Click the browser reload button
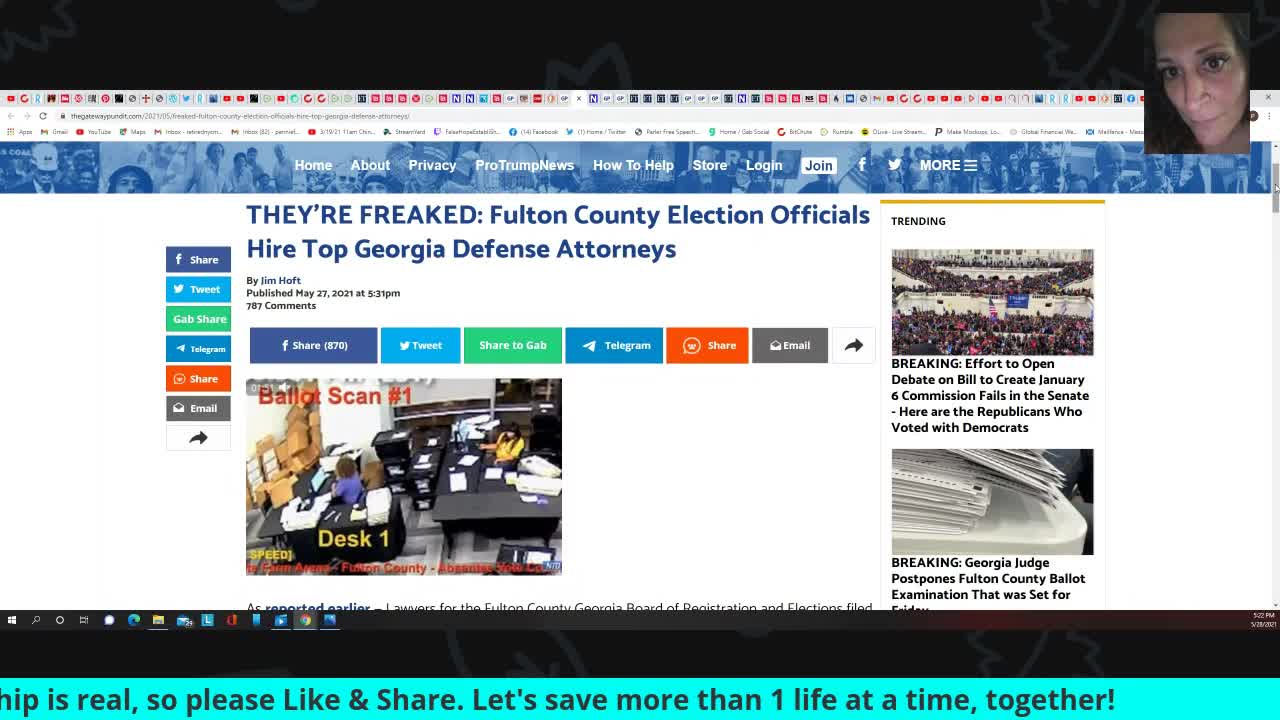 [43, 116]
